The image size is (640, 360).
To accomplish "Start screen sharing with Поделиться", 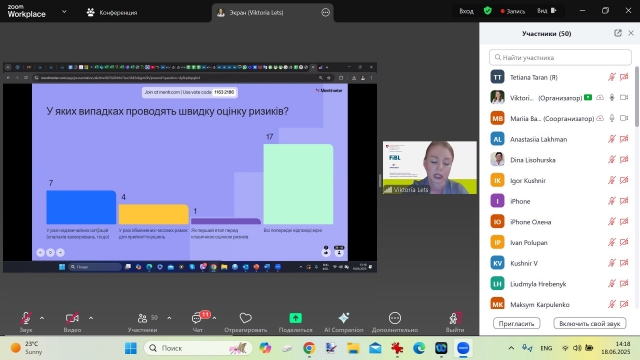I will point(296,322).
